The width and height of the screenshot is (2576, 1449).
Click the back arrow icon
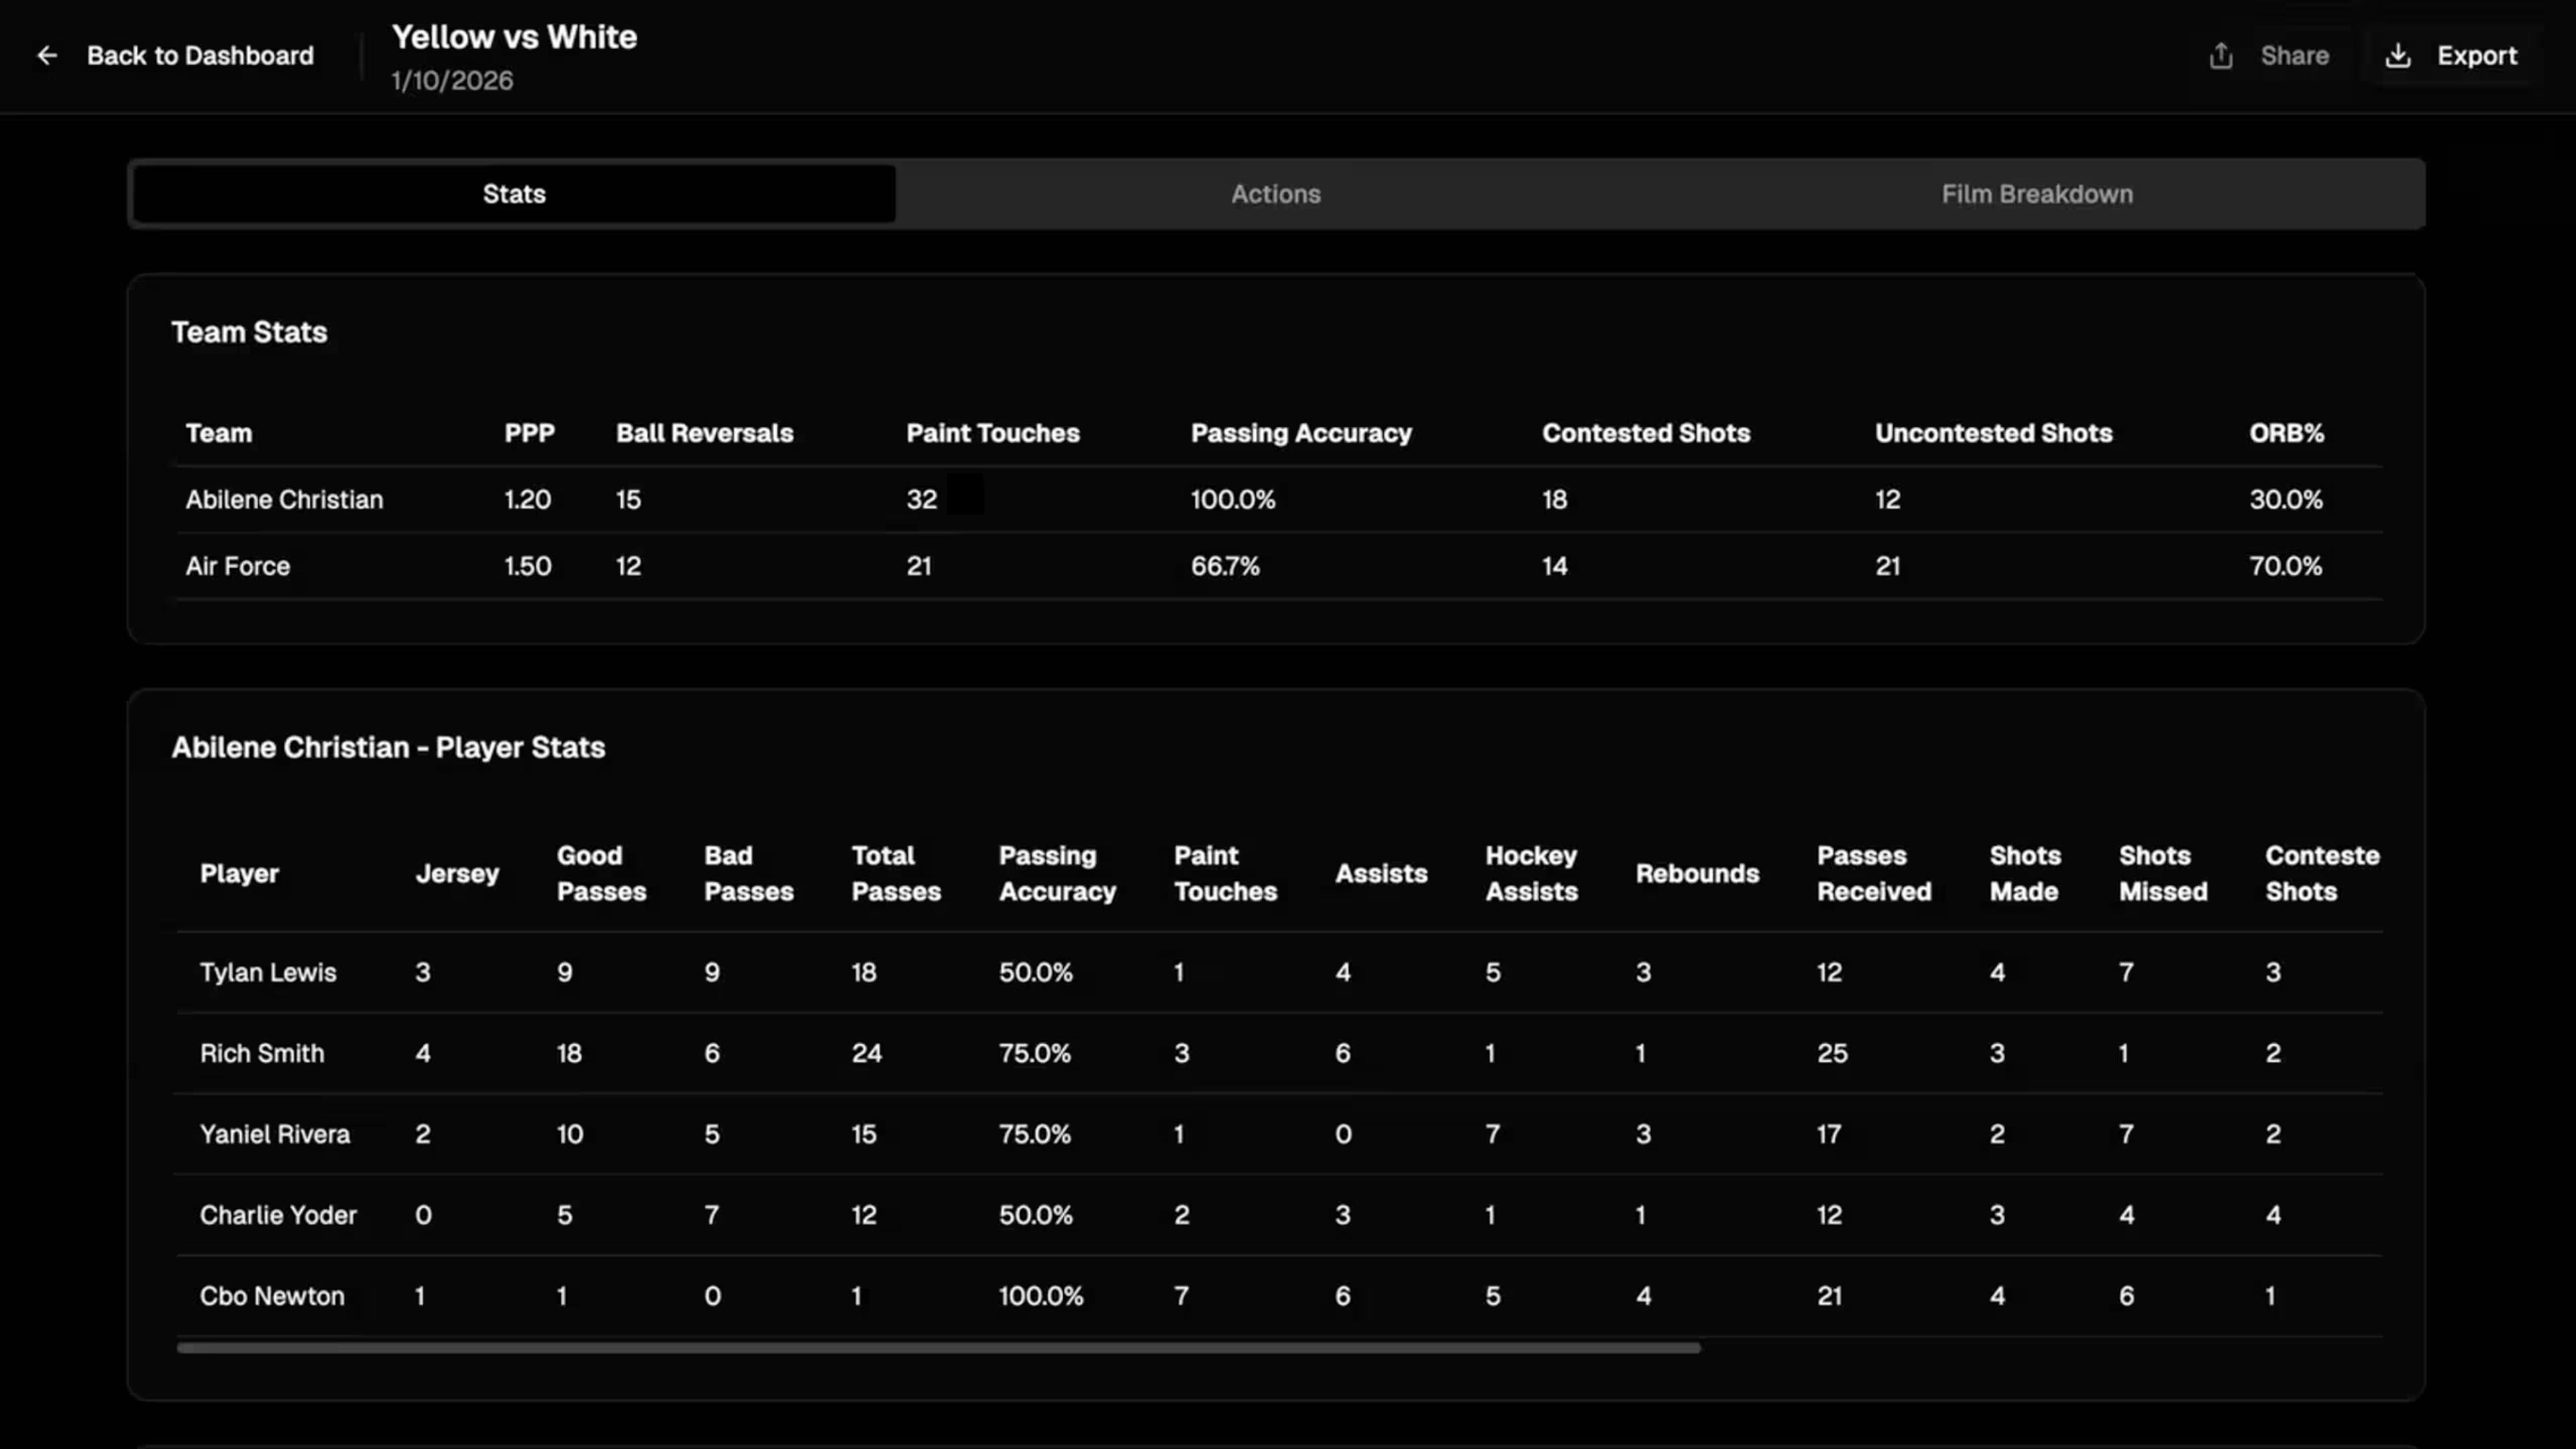pyautogui.click(x=47, y=56)
